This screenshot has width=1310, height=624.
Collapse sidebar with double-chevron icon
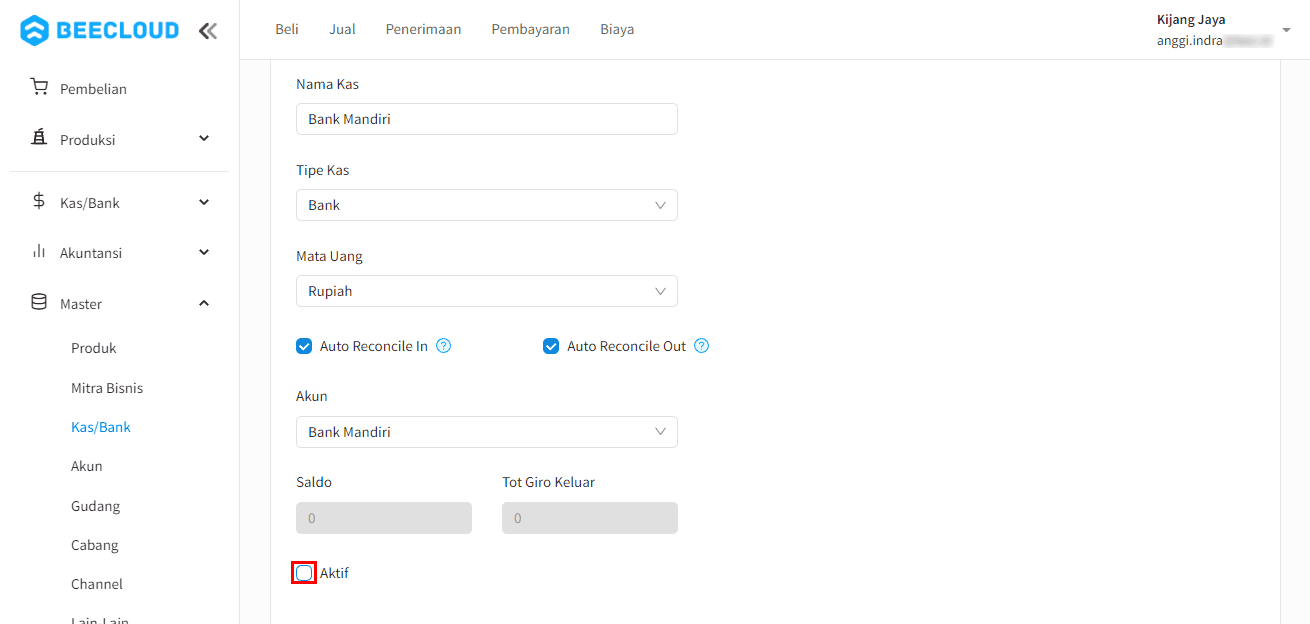[207, 31]
